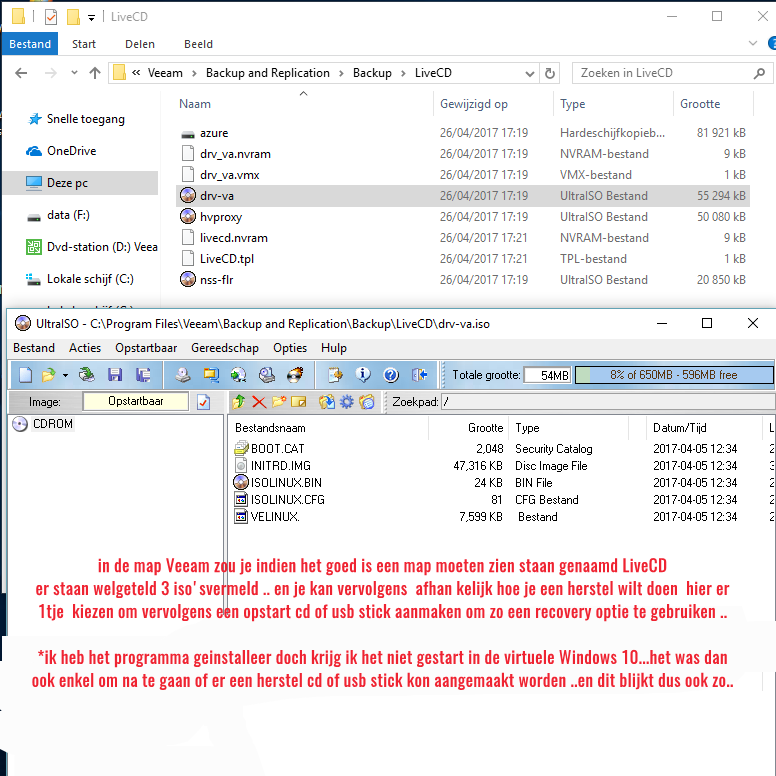Click the Burn CD image flame icon
Image resolution: width=776 pixels, height=776 pixels.
pyautogui.click(x=295, y=375)
